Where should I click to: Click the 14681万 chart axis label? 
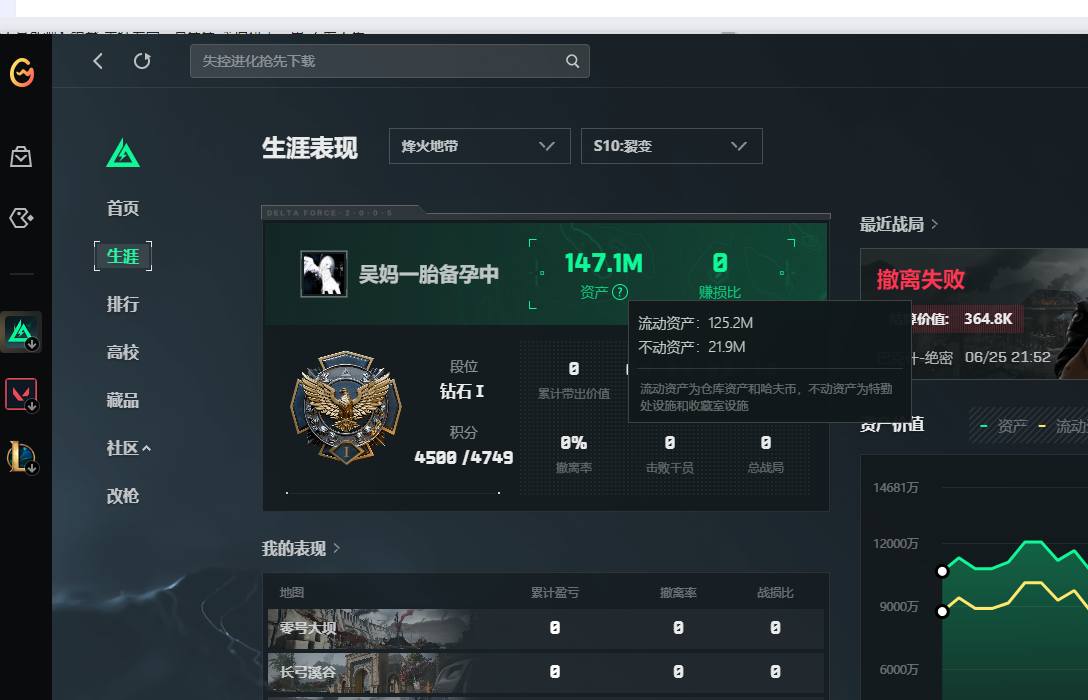(x=896, y=488)
